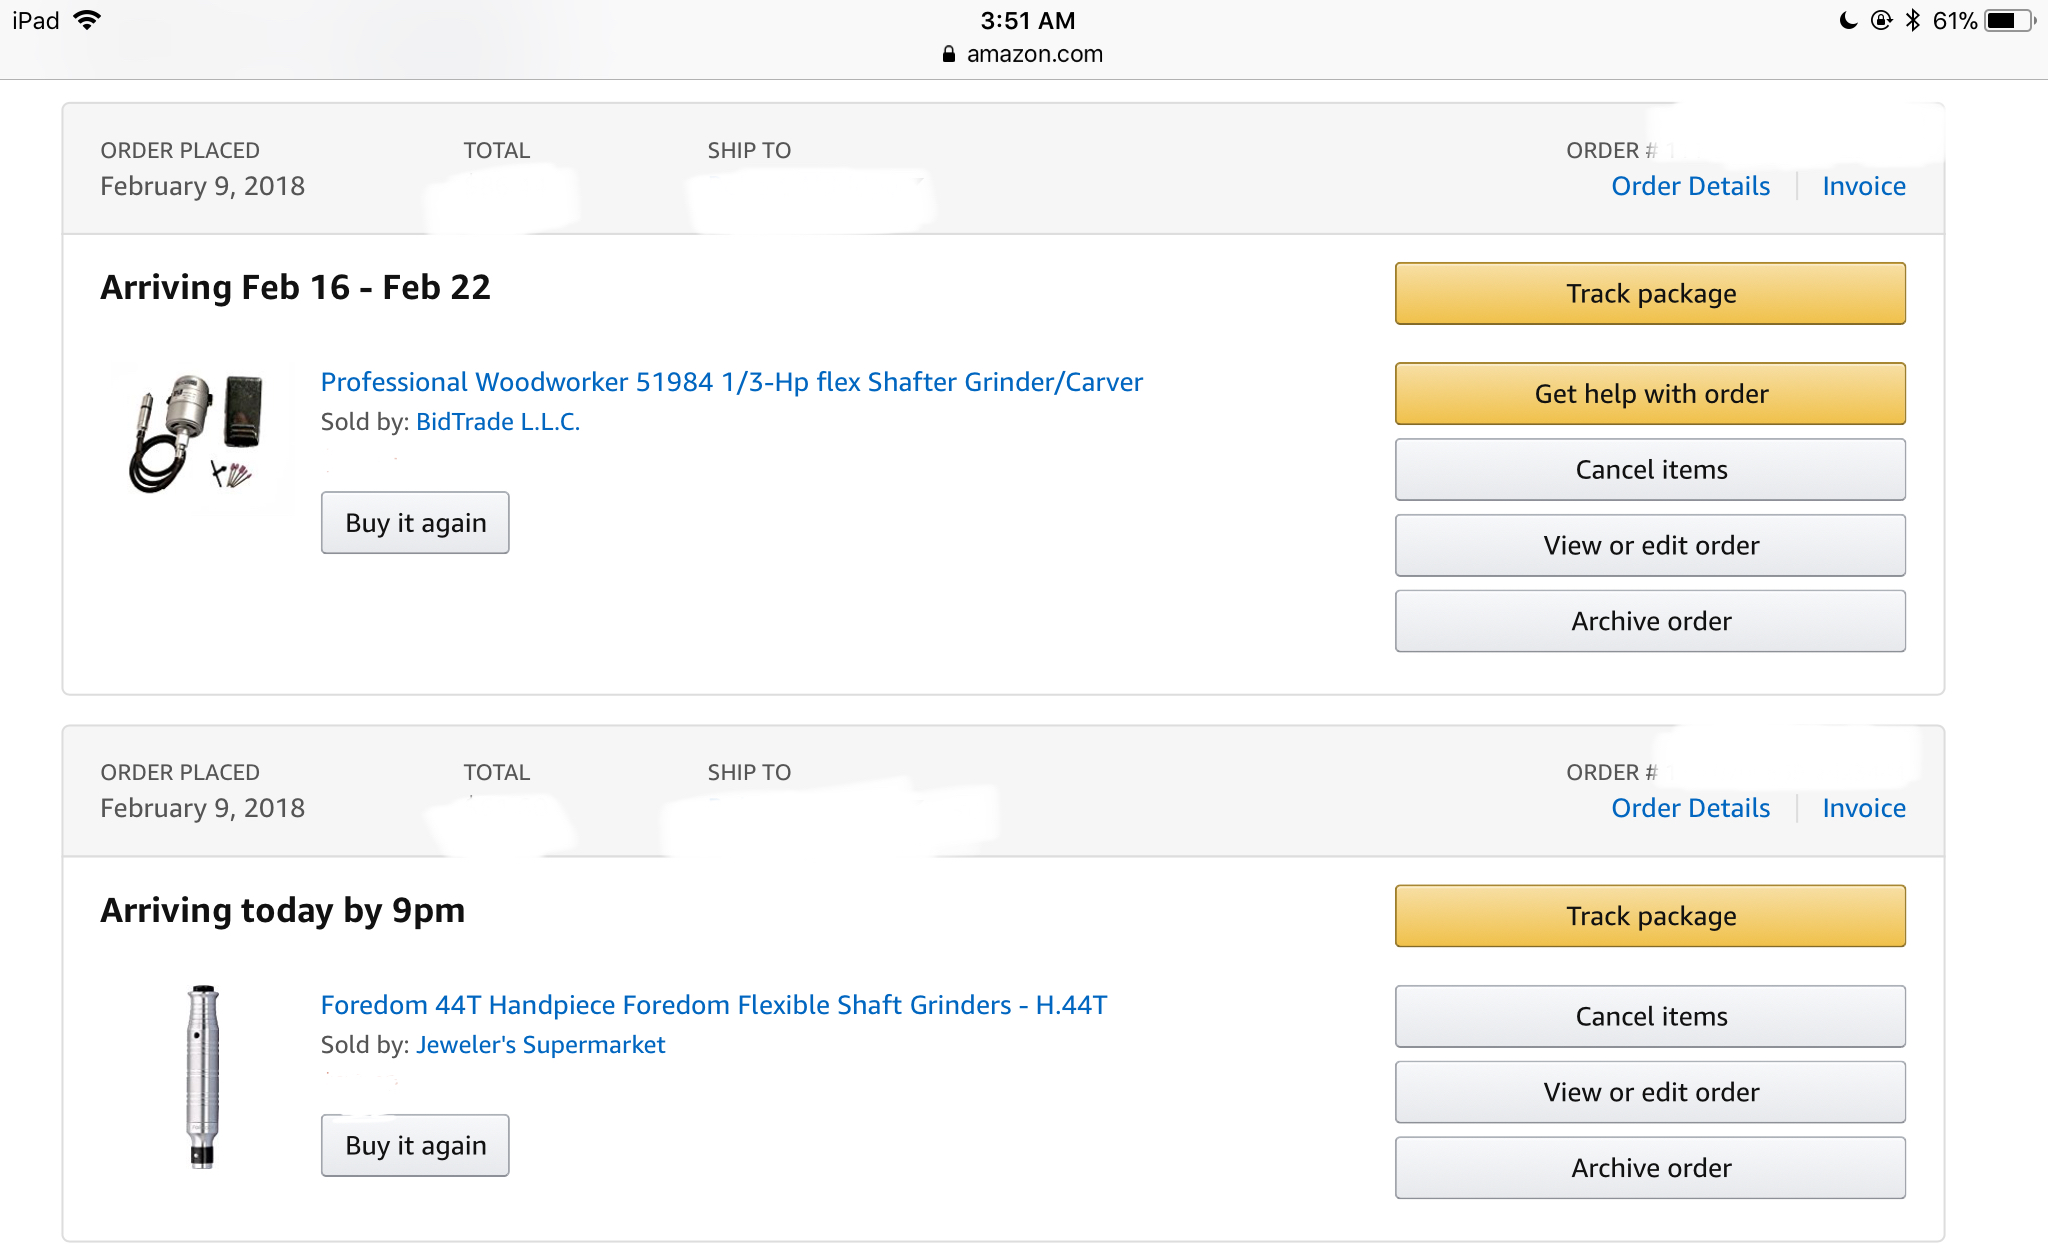Viewport: 2048px width, 1252px height.
Task: Tap the Bluetooth status icon
Action: [x=1913, y=20]
